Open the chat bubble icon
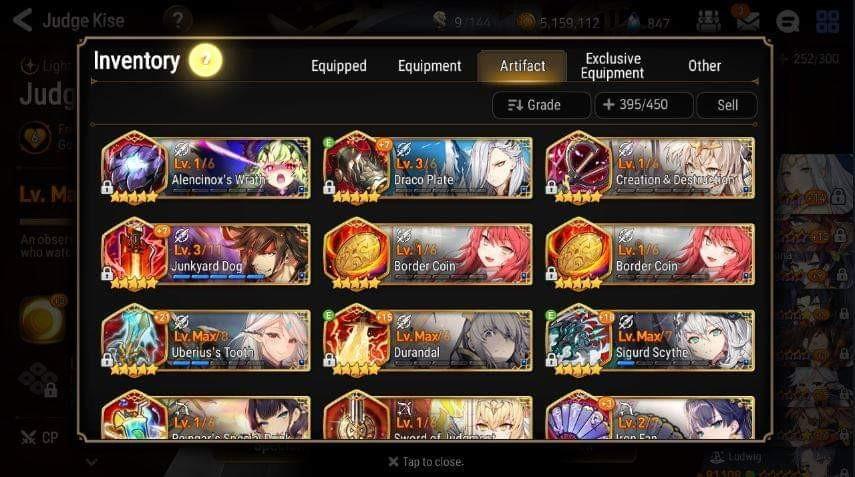 click(x=787, y=21)
